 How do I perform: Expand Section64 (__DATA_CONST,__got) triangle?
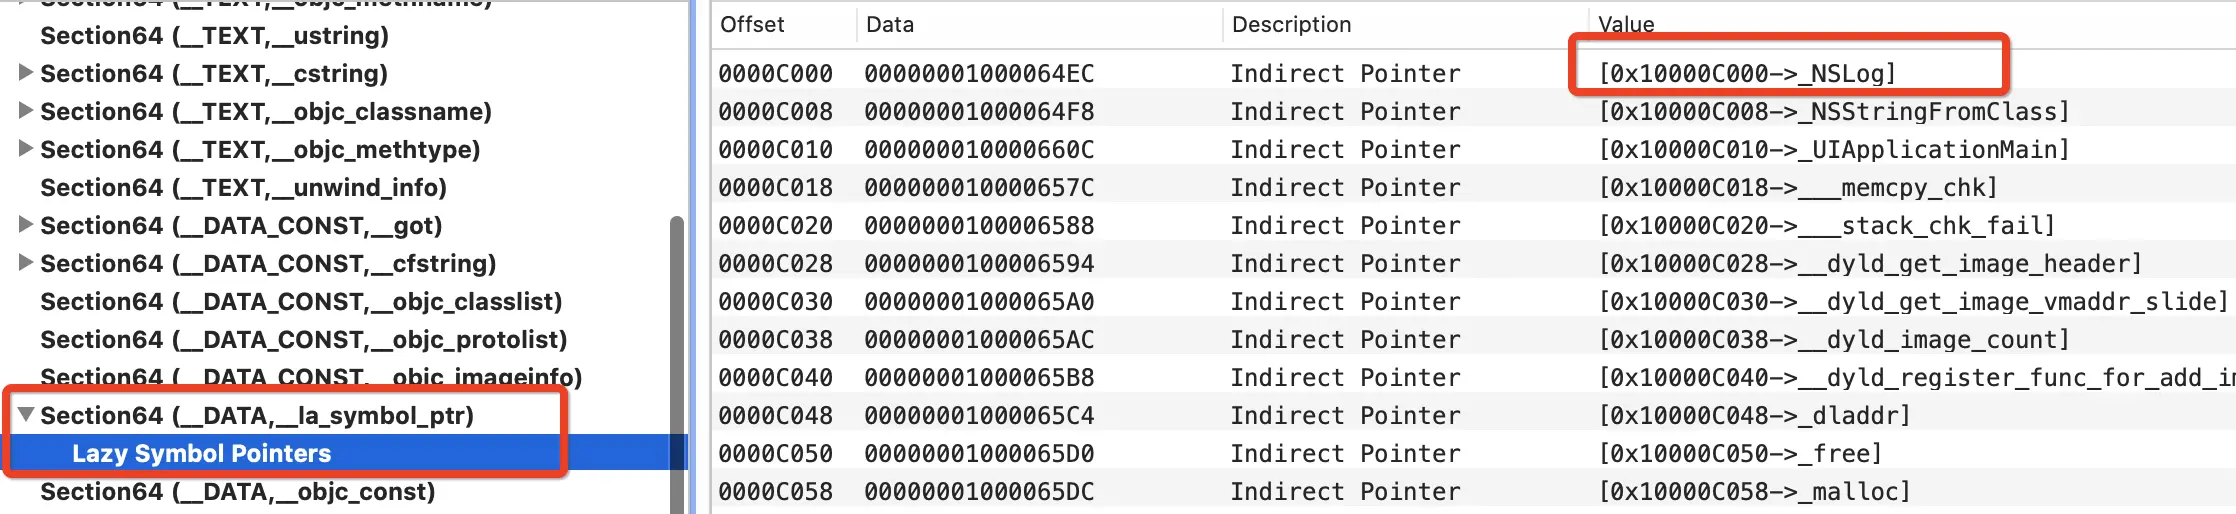click(x=26, y=225)
